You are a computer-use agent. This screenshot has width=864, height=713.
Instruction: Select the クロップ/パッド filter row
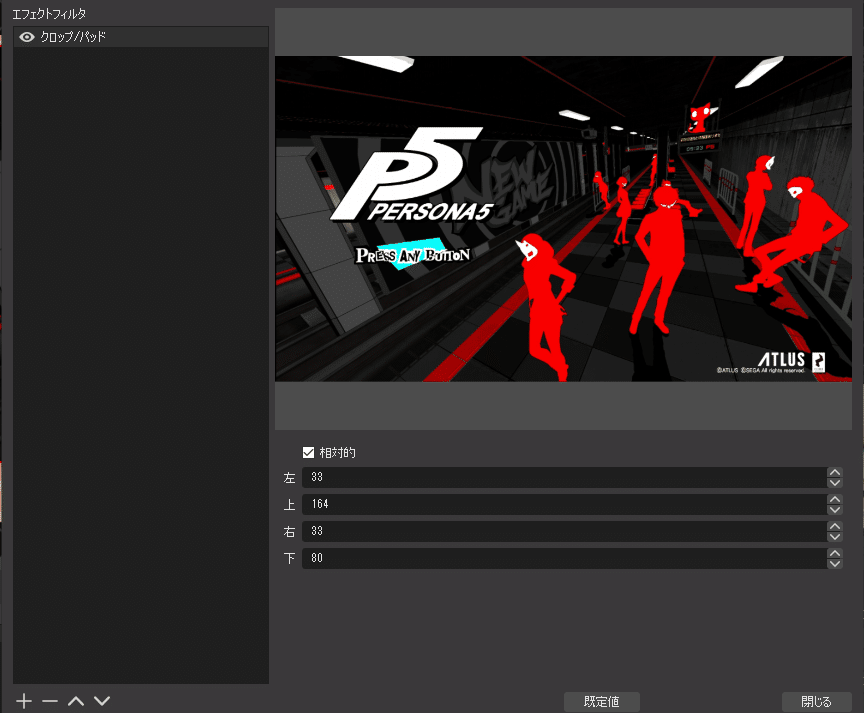point(141,37)
